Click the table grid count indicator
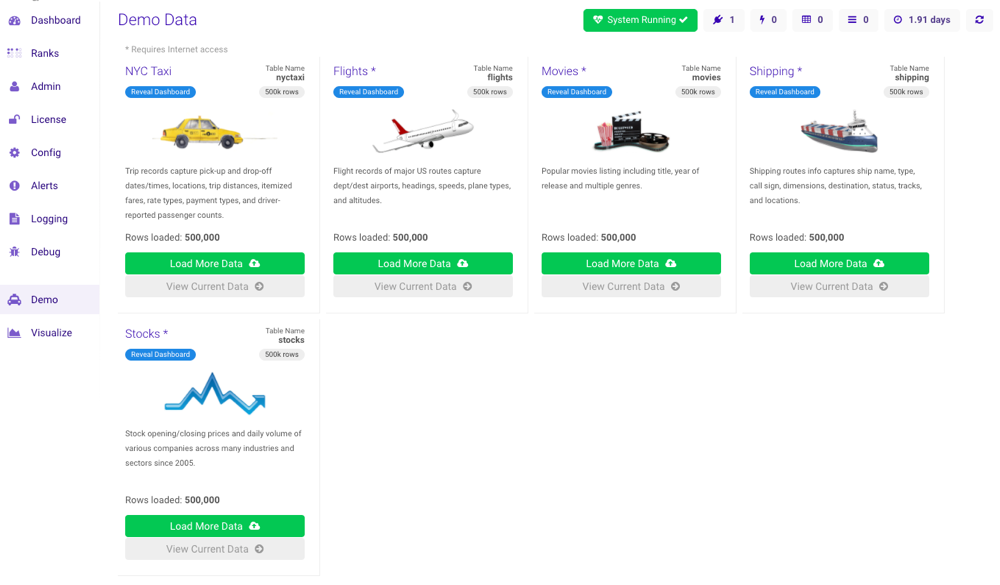Viewport: 1000px width, 585px height. tap(812, 20)
